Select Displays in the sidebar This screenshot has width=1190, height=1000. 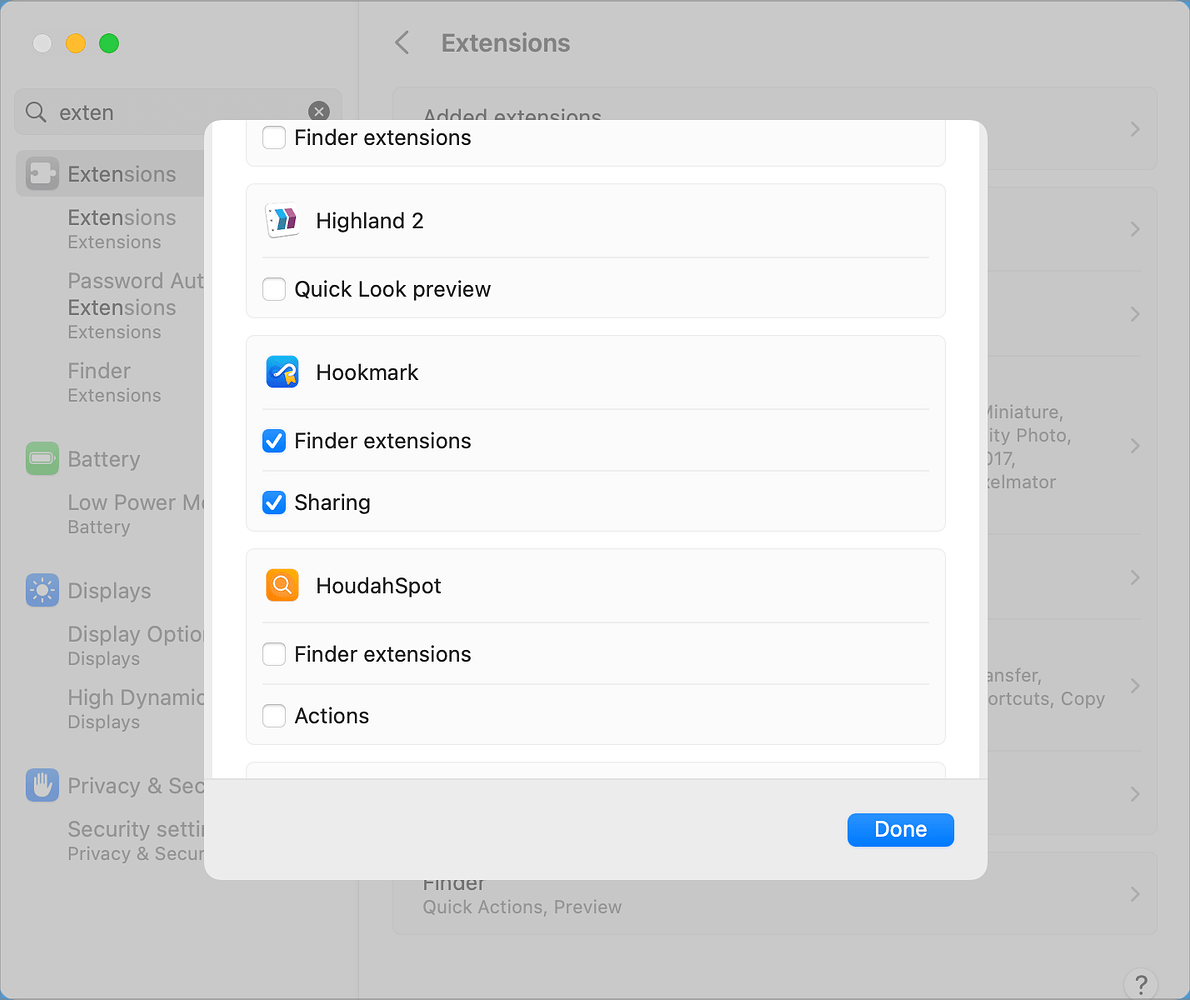[x=109, y=590]
